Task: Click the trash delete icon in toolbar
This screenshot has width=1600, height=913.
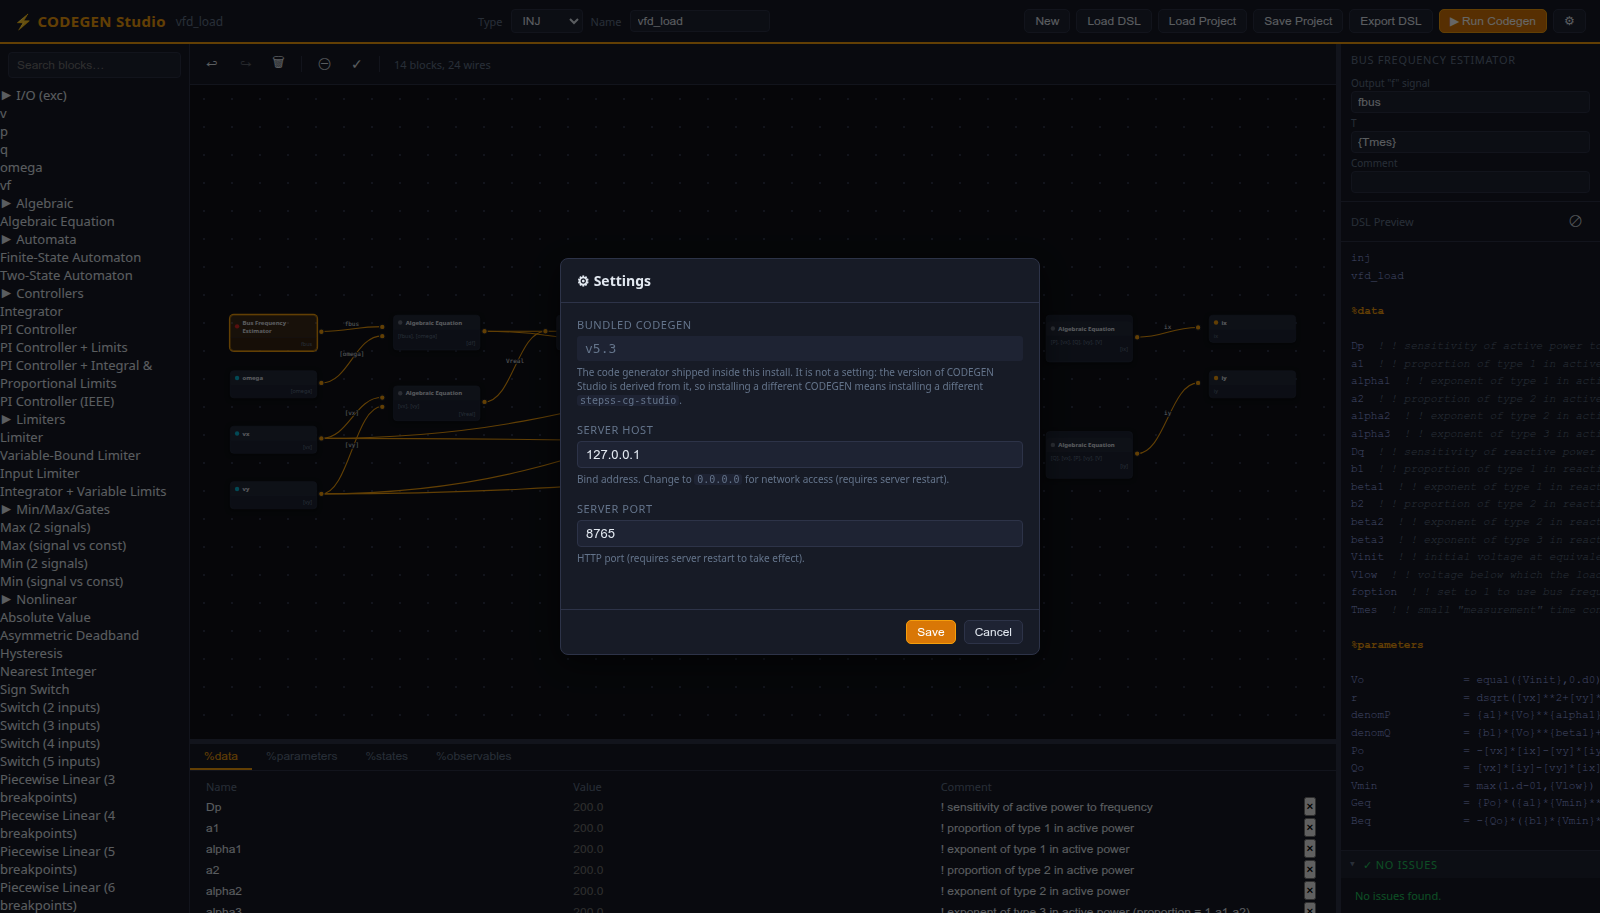Action: [x=279, y=63]
